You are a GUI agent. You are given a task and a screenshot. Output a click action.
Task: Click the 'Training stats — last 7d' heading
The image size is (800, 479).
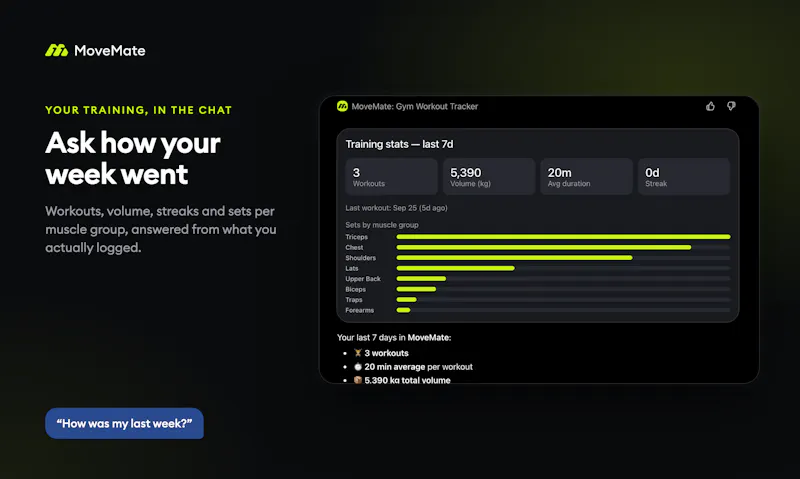(399, 144)
